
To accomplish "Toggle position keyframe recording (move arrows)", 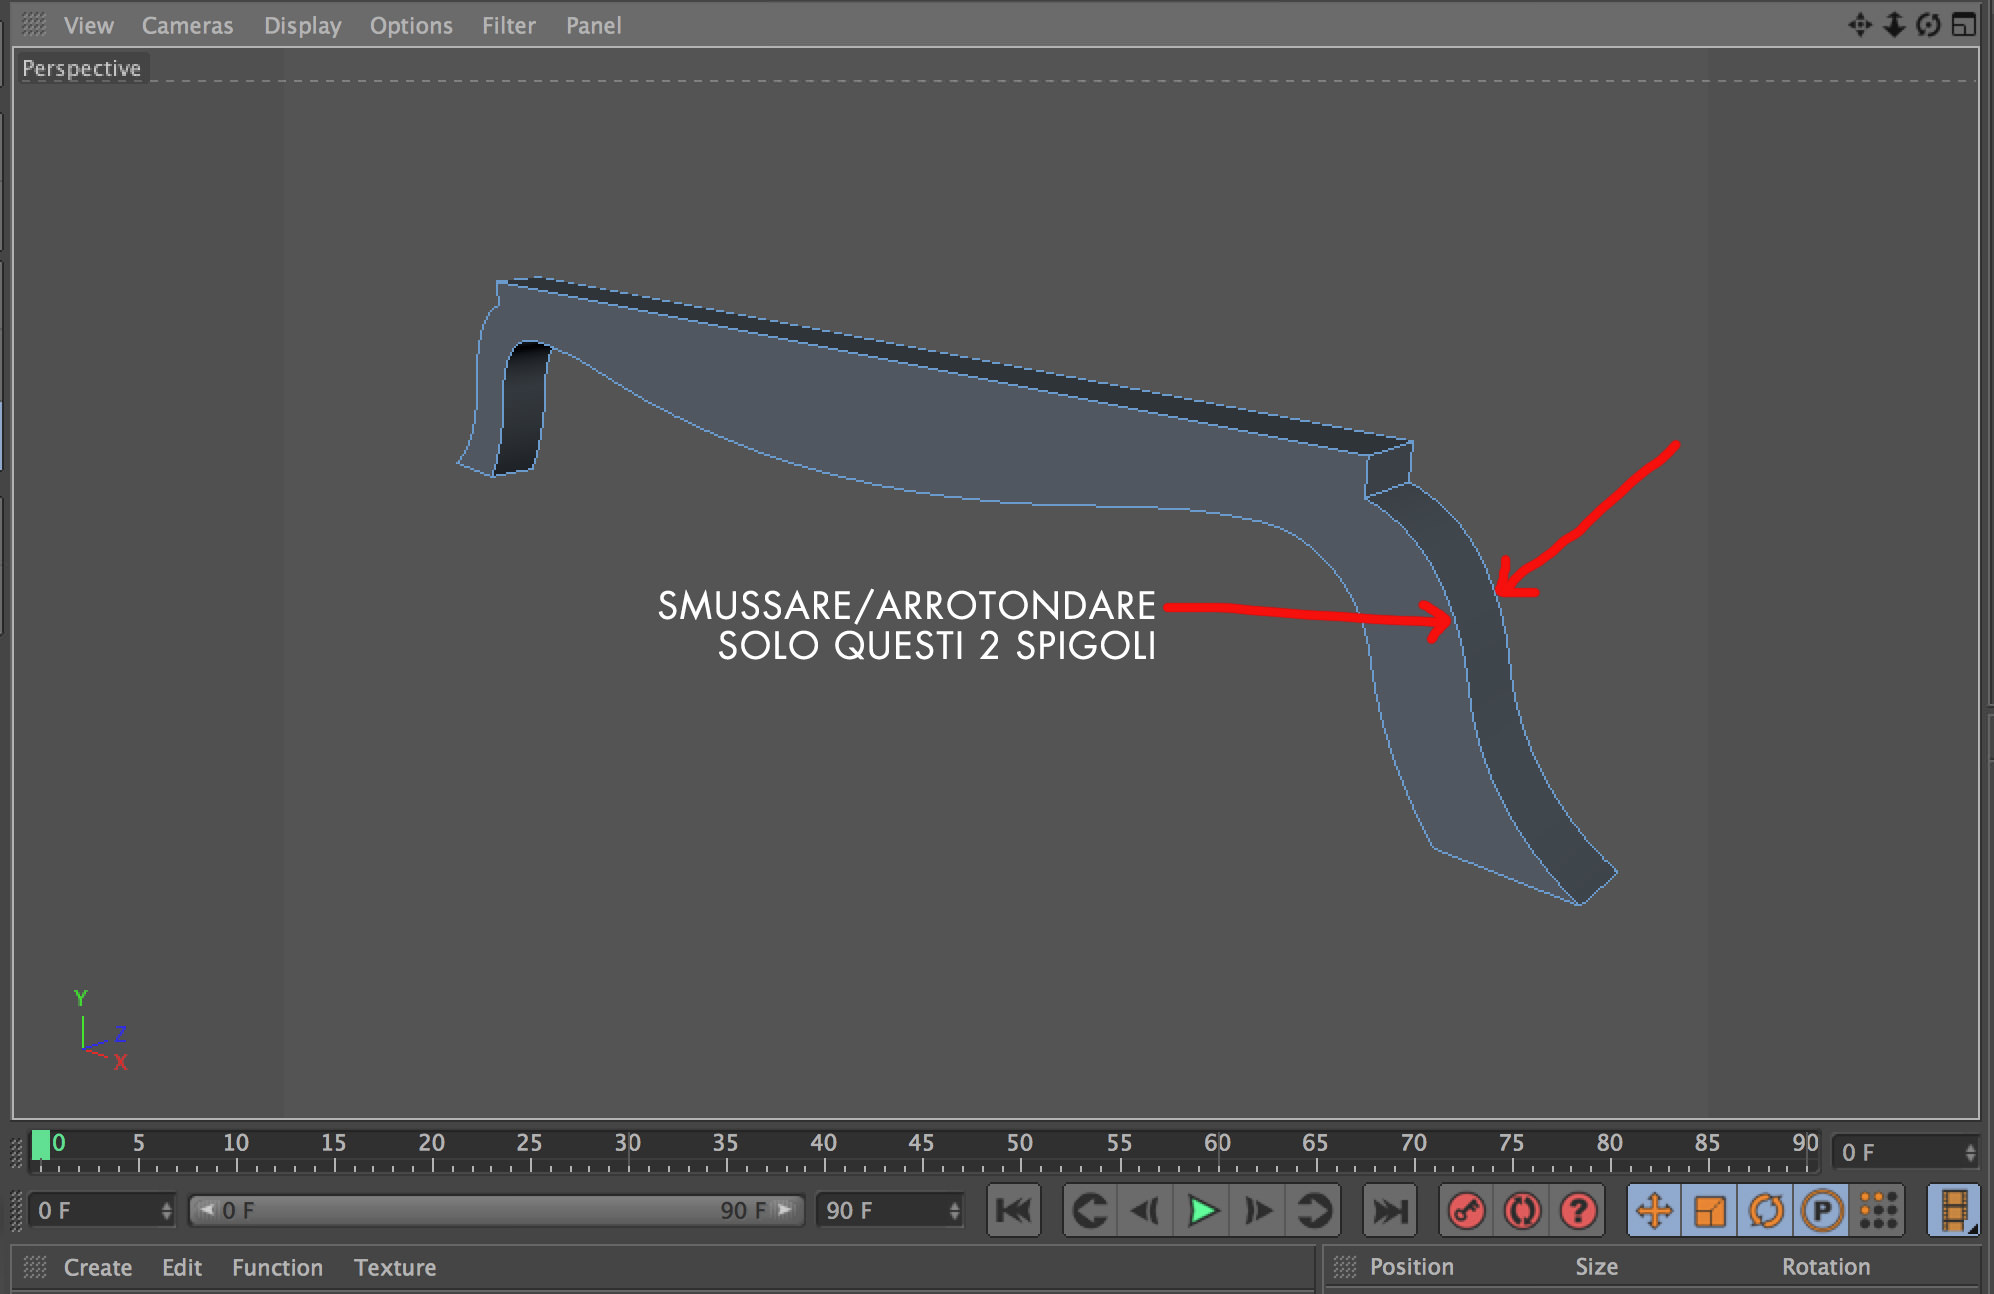I will pyautogui.click(x=1654, y=1211).
